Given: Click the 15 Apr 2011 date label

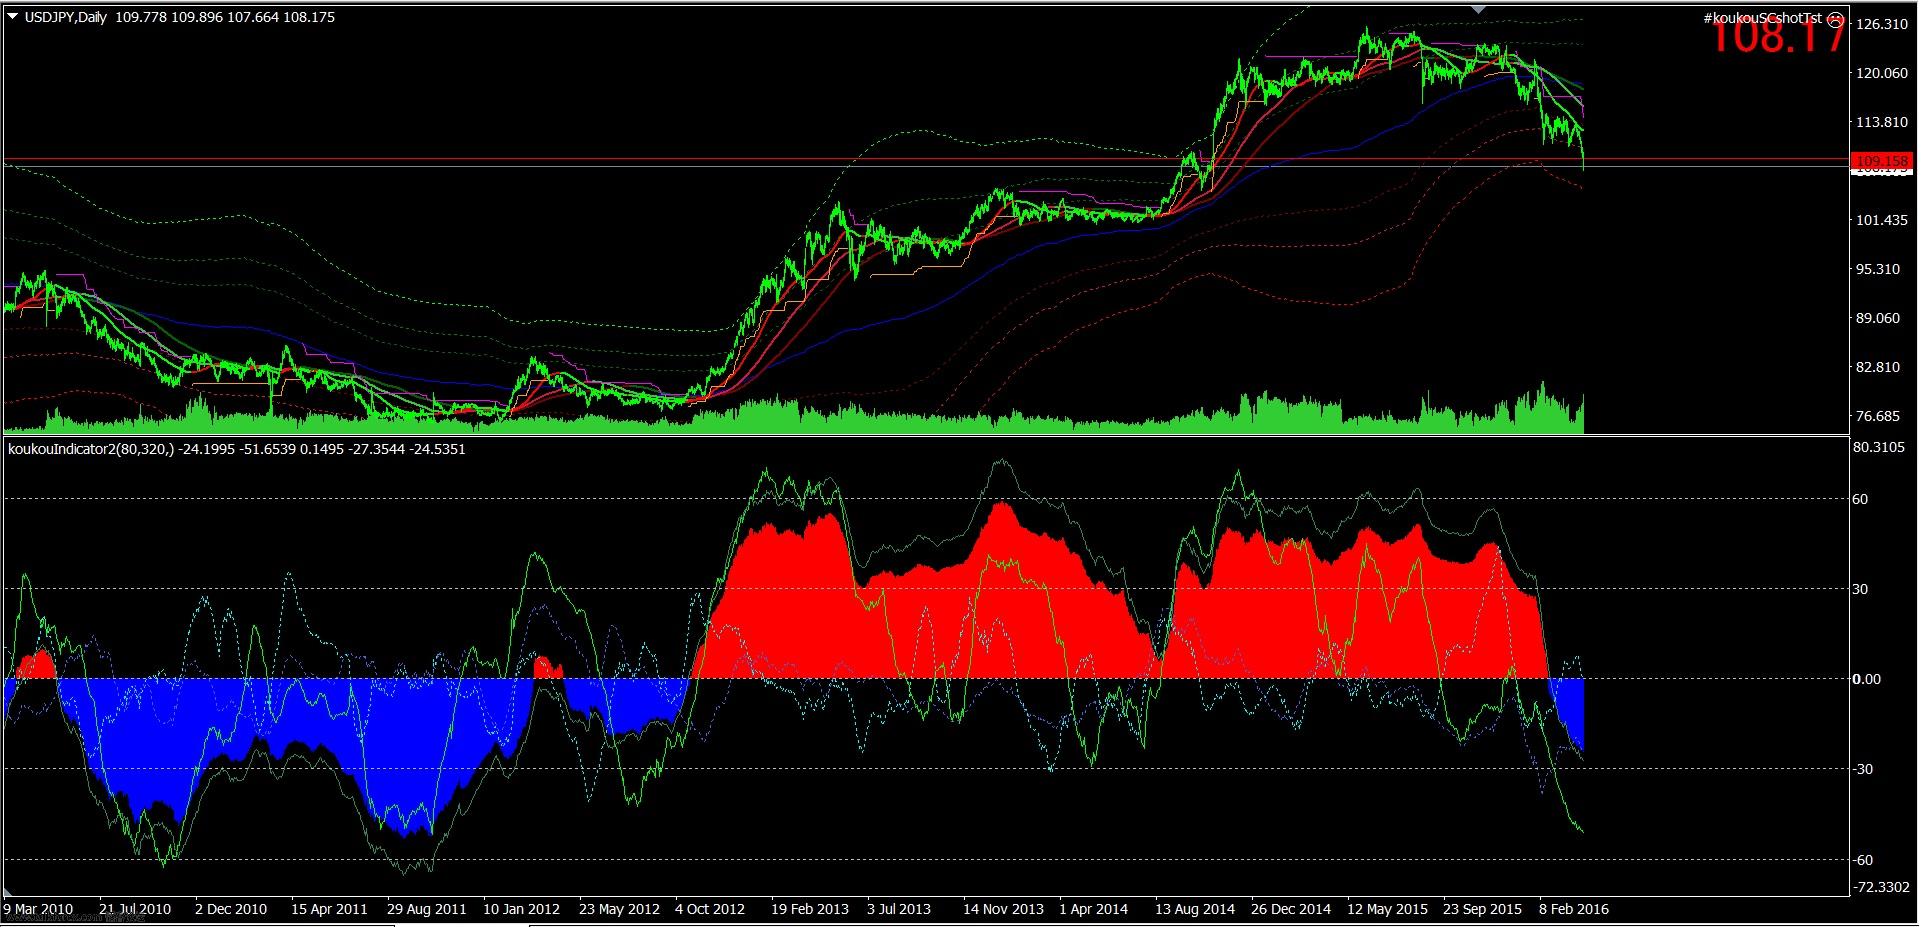Looking at the screenshot, I should click(329, 909).
